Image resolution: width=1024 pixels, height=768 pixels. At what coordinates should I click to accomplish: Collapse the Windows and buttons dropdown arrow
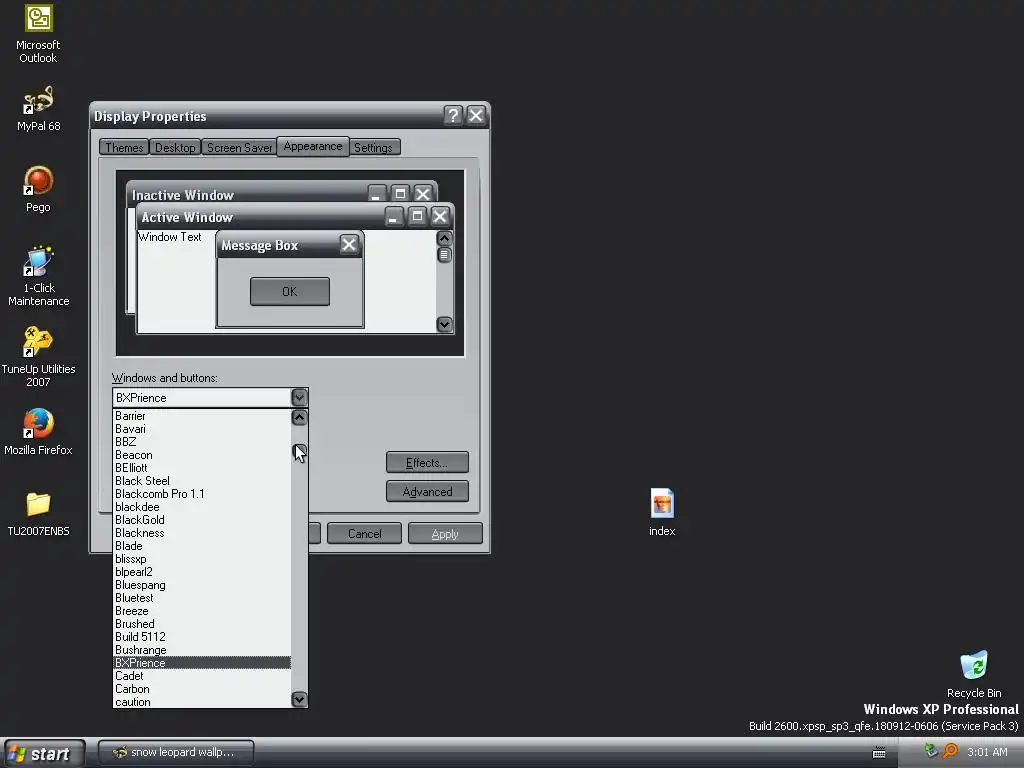299,397
